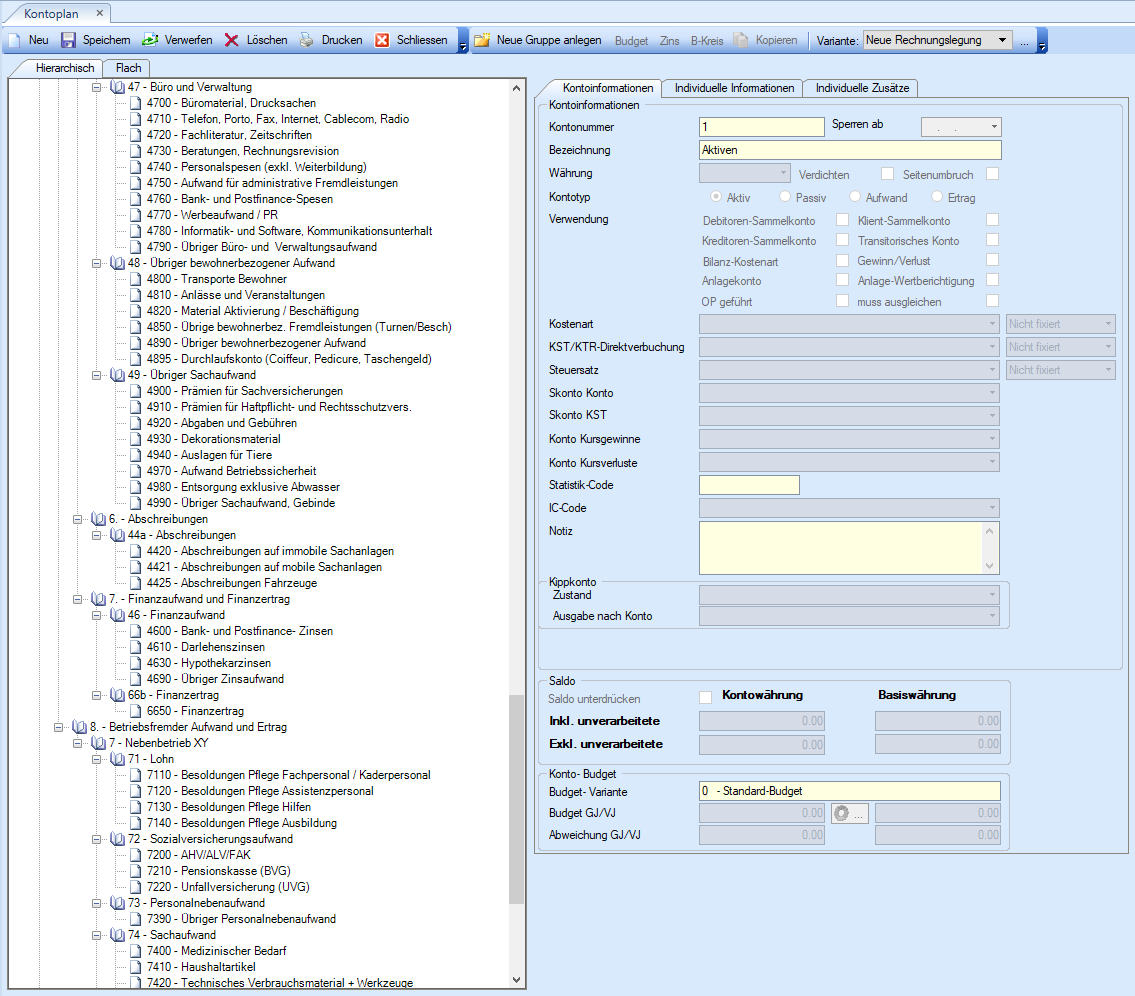Open the IC-Code dropdown
This screenshot has height=996, width=1135.
pos(992,507)
